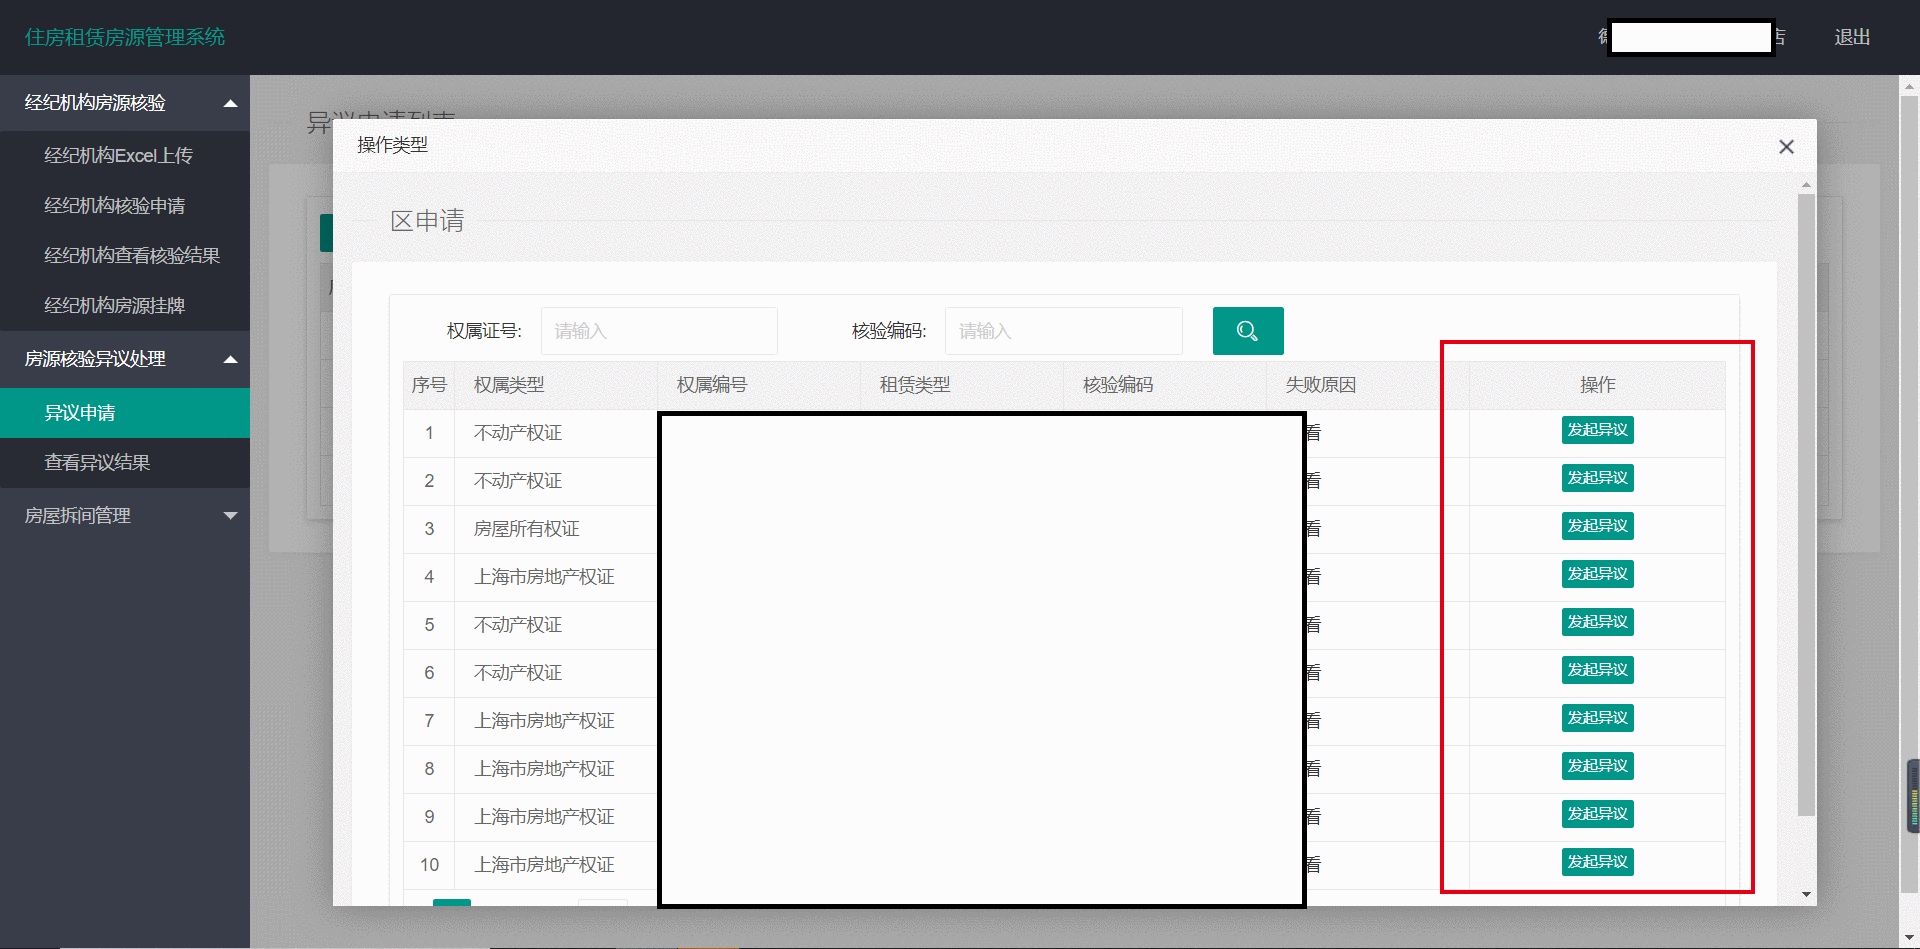1920x949 pixels.
Task: Click 退出 to log out
Action: (1851, 37)
